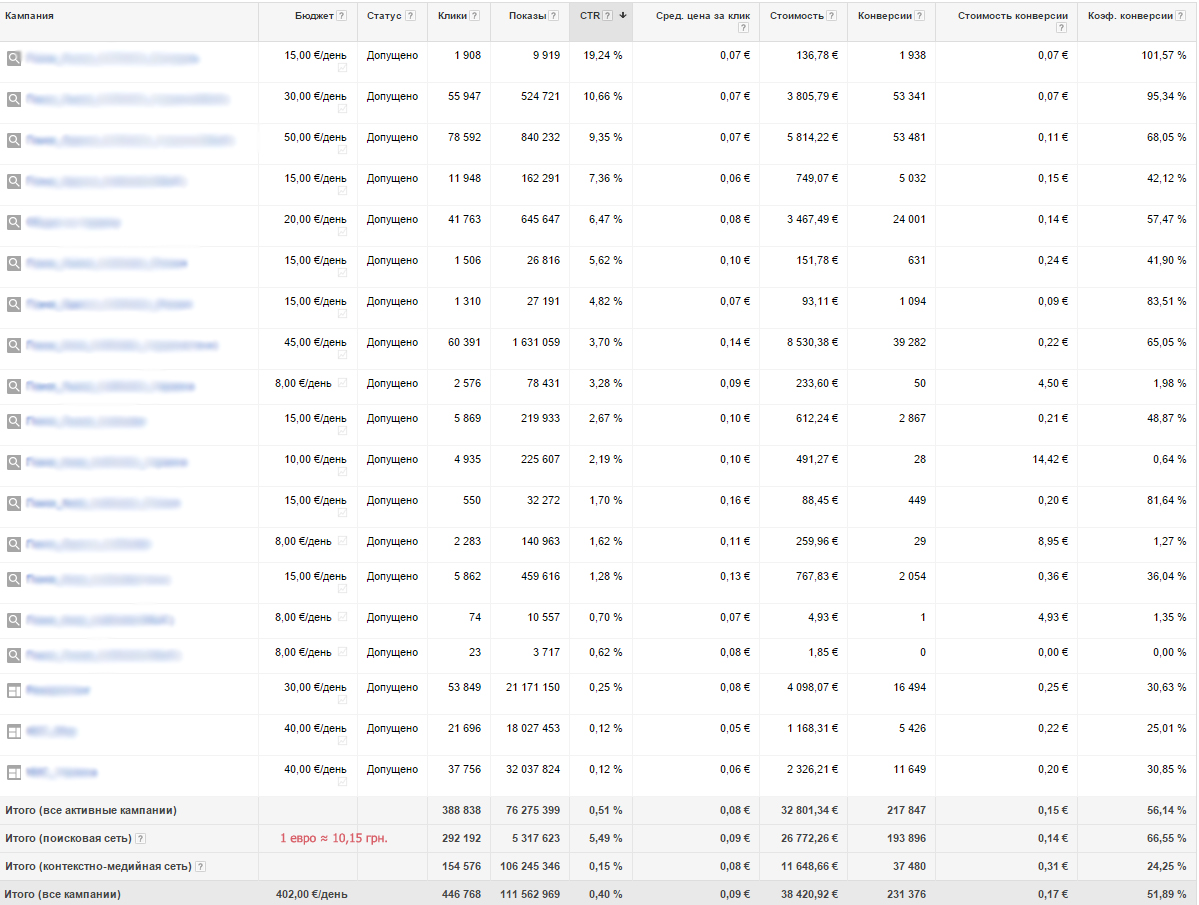Screen dimensions: 1199x905
Task: Open blurred campaign link in 23 clicks row
Action: (x=102, y=655)
